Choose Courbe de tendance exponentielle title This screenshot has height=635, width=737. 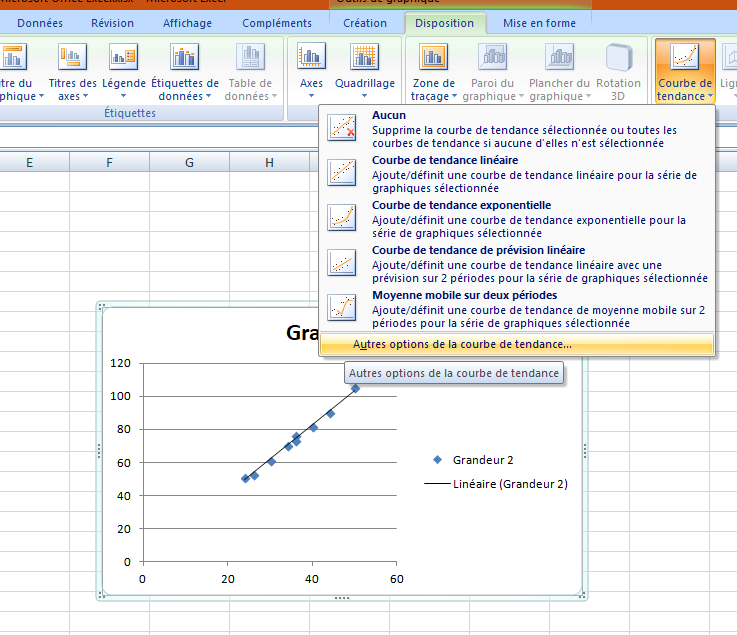point(461,205)
